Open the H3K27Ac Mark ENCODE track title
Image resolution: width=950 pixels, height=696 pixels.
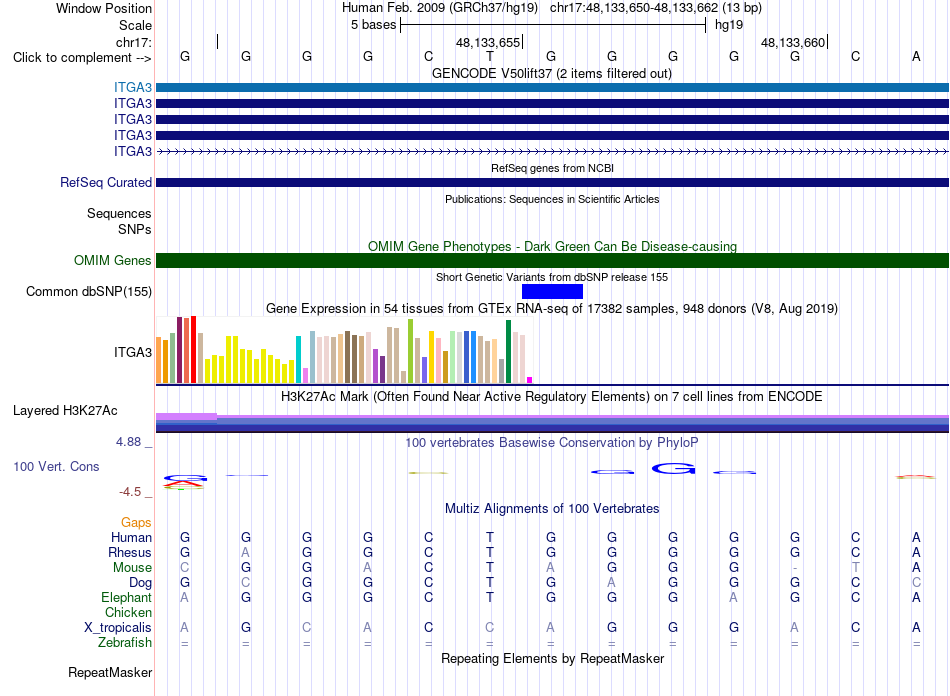[x=552, y=397]
